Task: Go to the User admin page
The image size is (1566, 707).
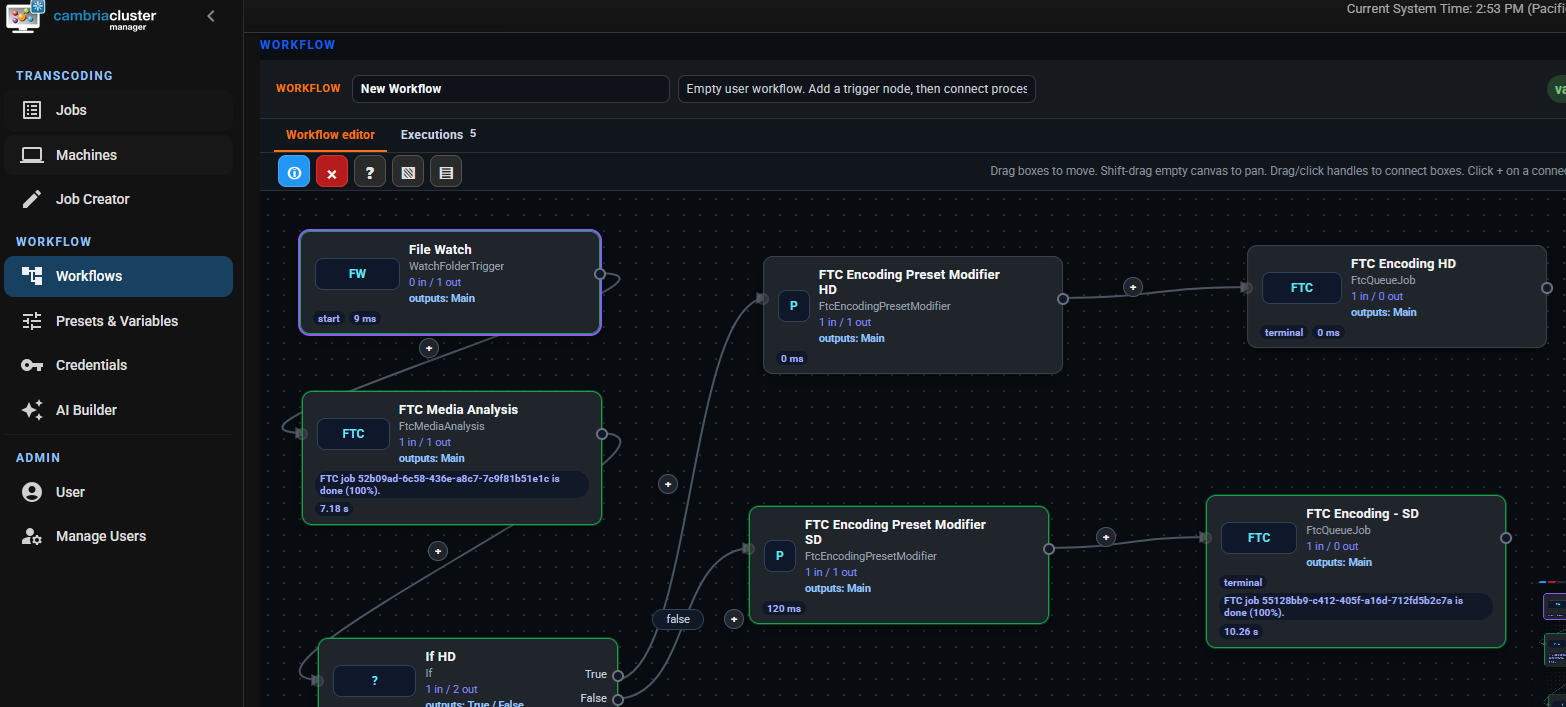Action: [118, 492]
